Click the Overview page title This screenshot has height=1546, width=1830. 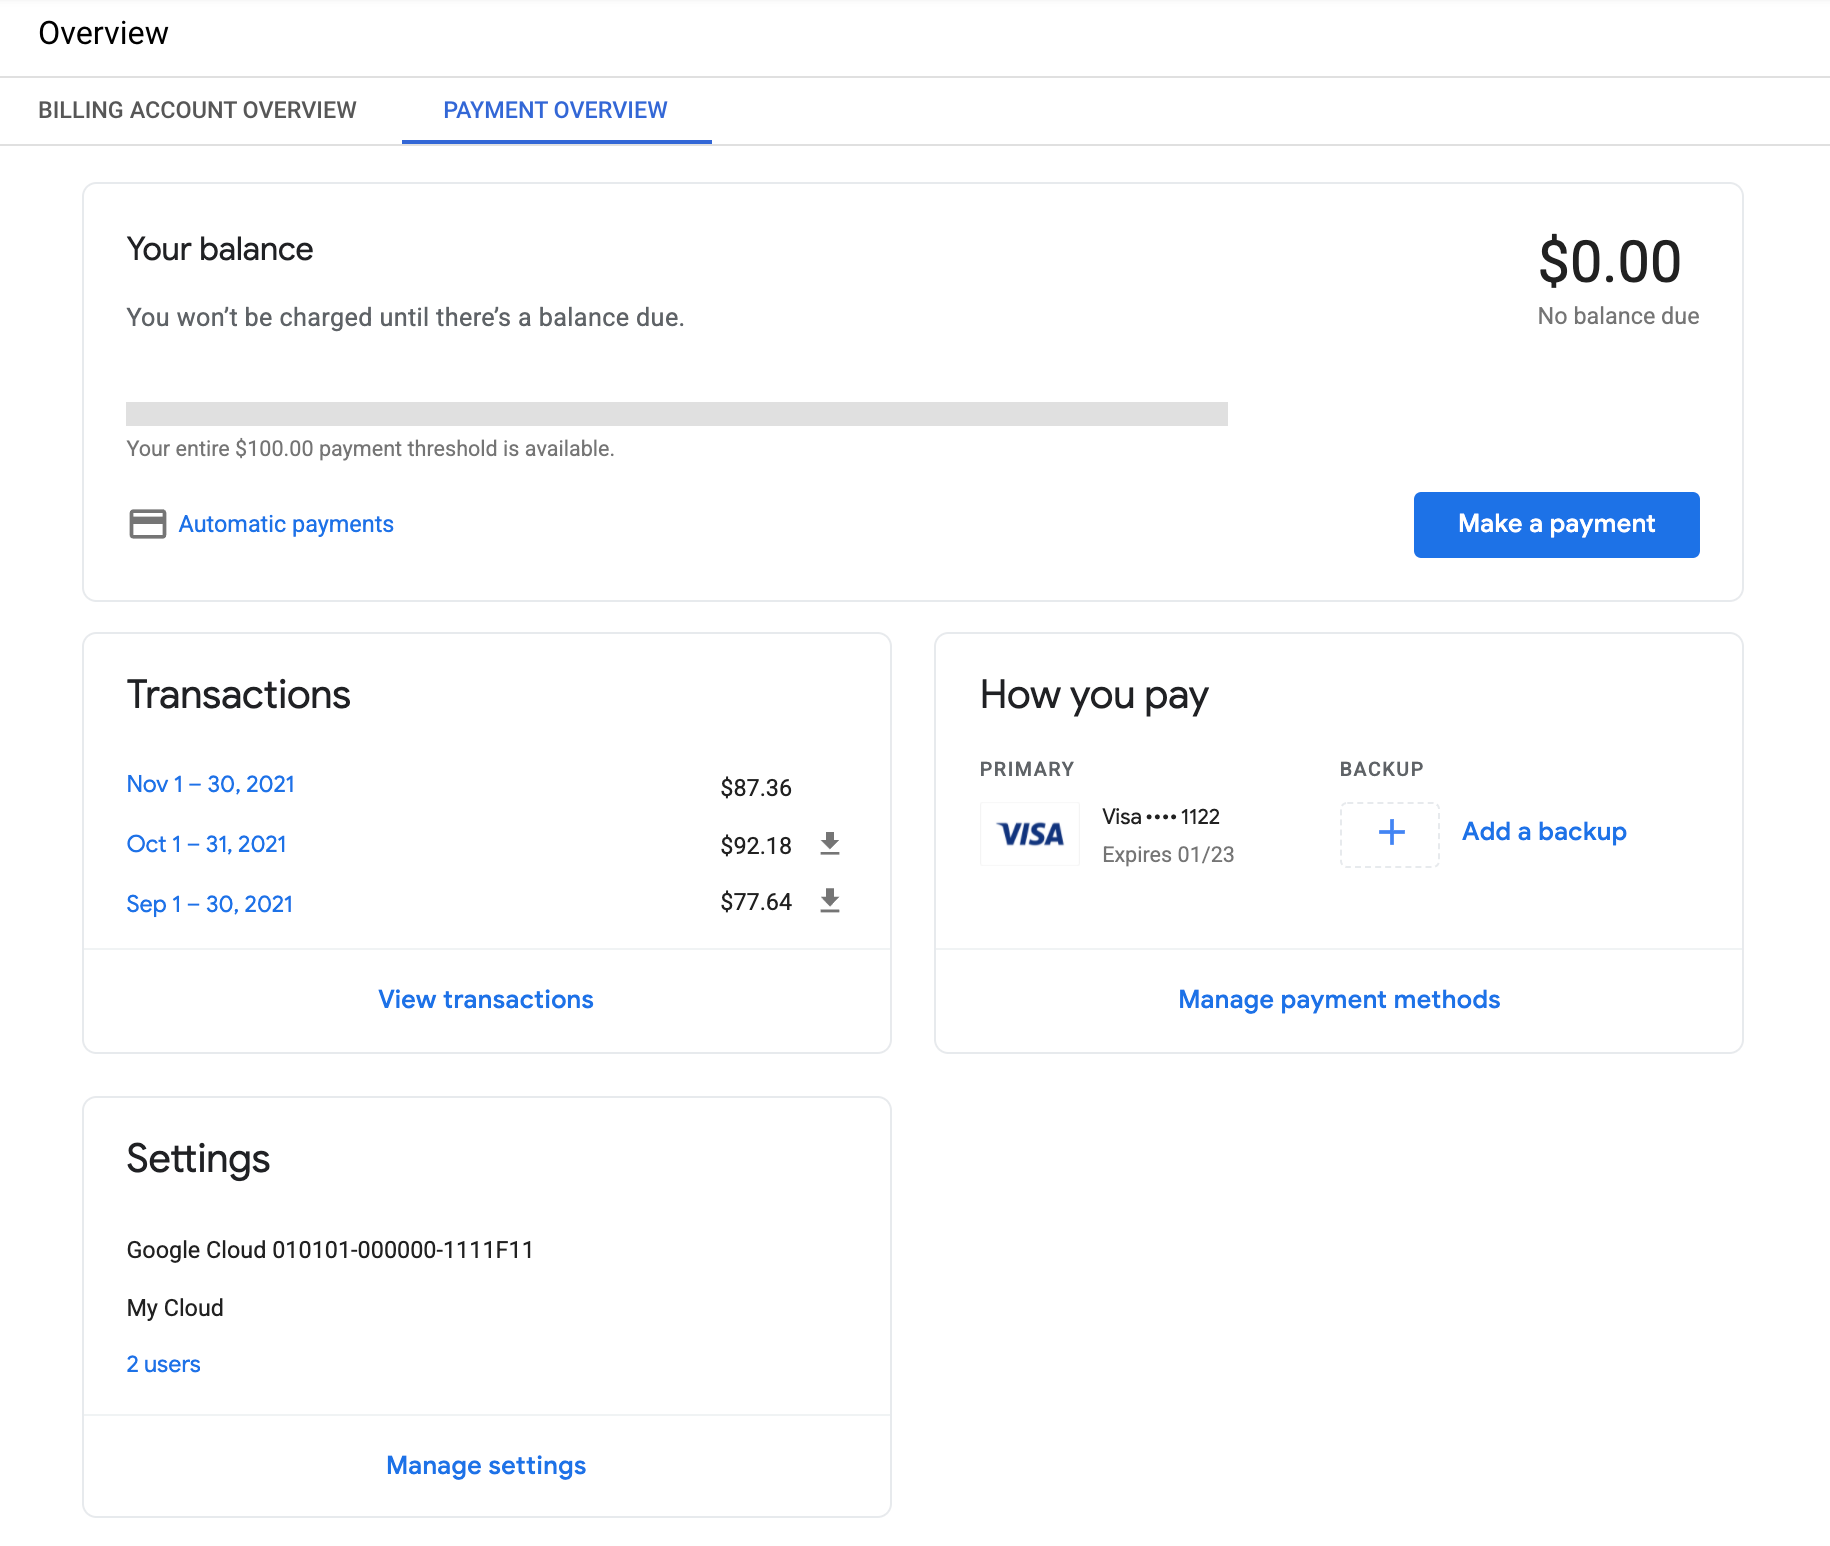point(104,33)
